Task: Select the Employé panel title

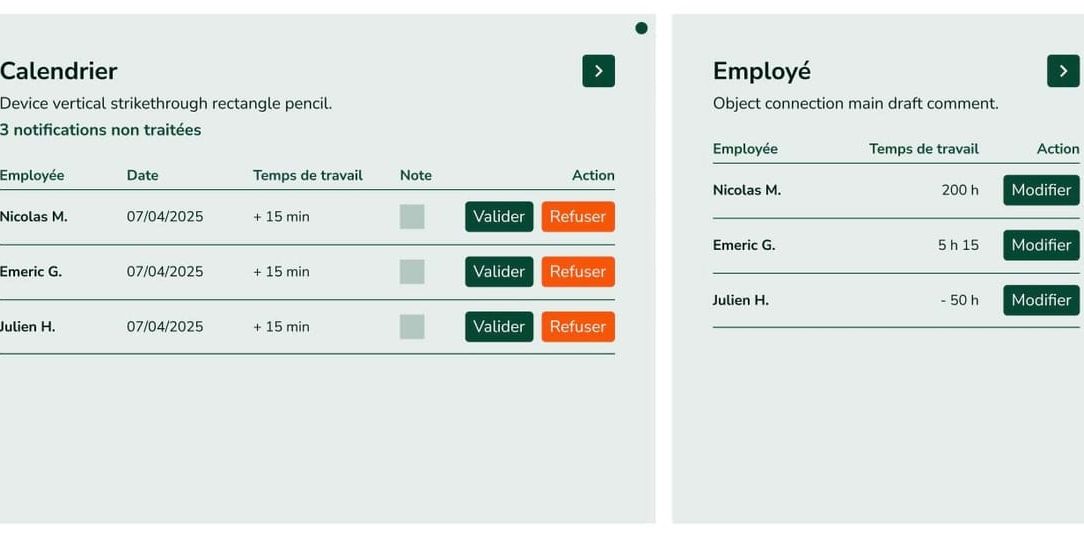Action: pyautogui.click(x=762, y=71)
